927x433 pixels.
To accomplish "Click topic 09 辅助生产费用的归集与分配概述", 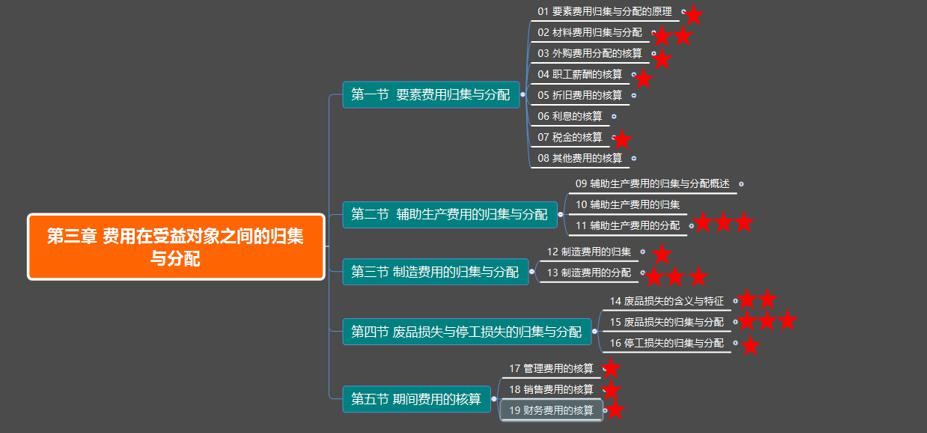I will pyautogui.click(x=652, y=184).
